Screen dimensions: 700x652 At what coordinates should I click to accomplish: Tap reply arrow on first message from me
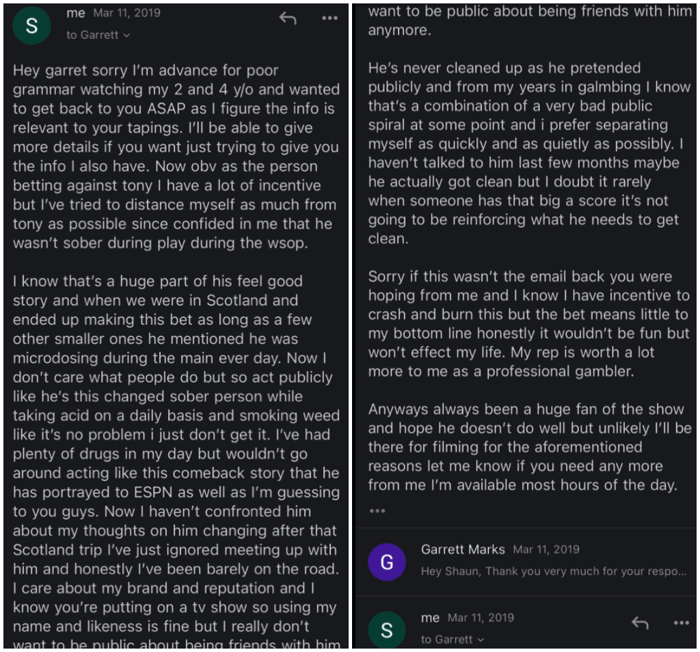coord(288,18)
